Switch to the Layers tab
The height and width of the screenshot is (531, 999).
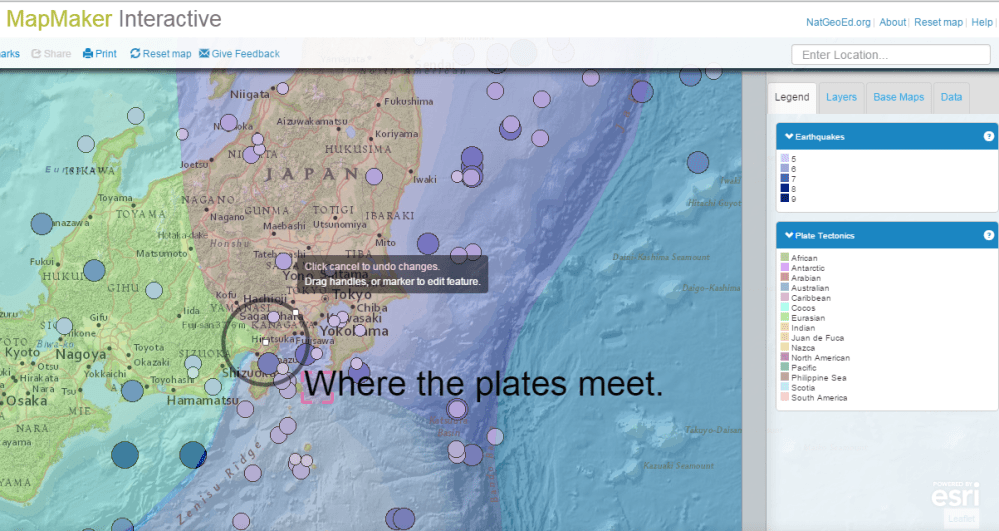(x=841, y=97)
